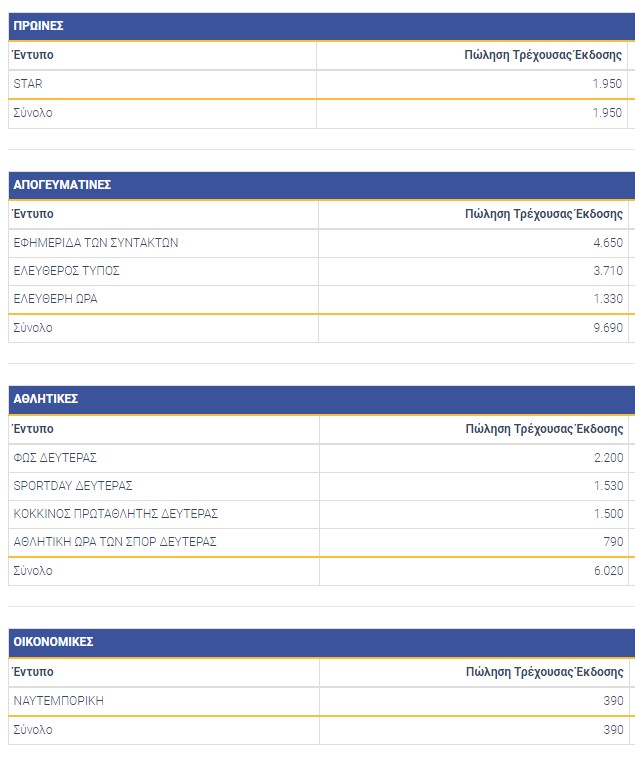
Task: Click the Έντυπο column header under ΠΡΩΙΝΕΣ
Action: (33, 56)
